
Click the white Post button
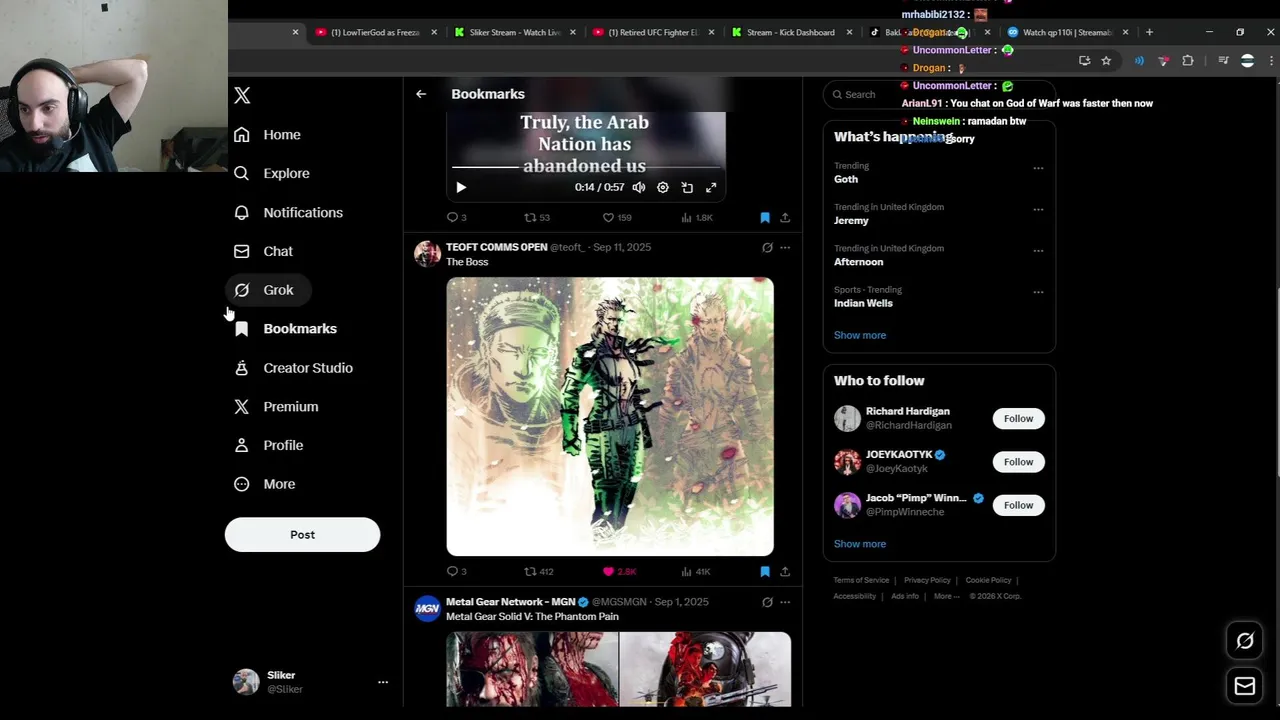tap(302, 535)
